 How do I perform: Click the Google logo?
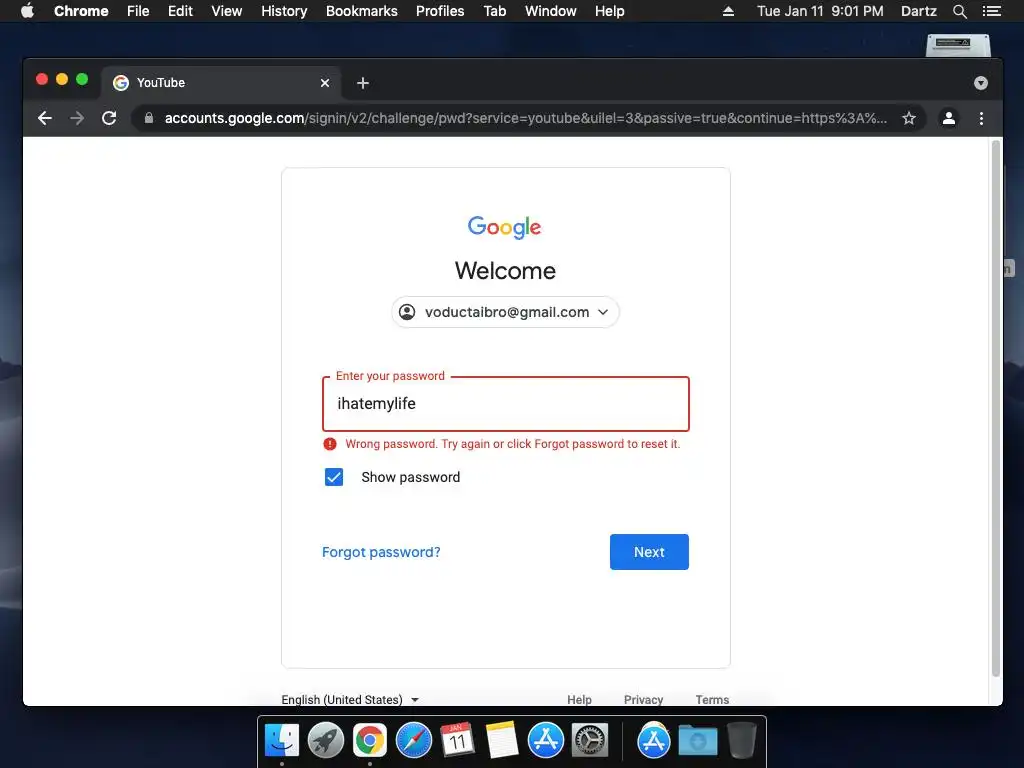tap(505, 227)
